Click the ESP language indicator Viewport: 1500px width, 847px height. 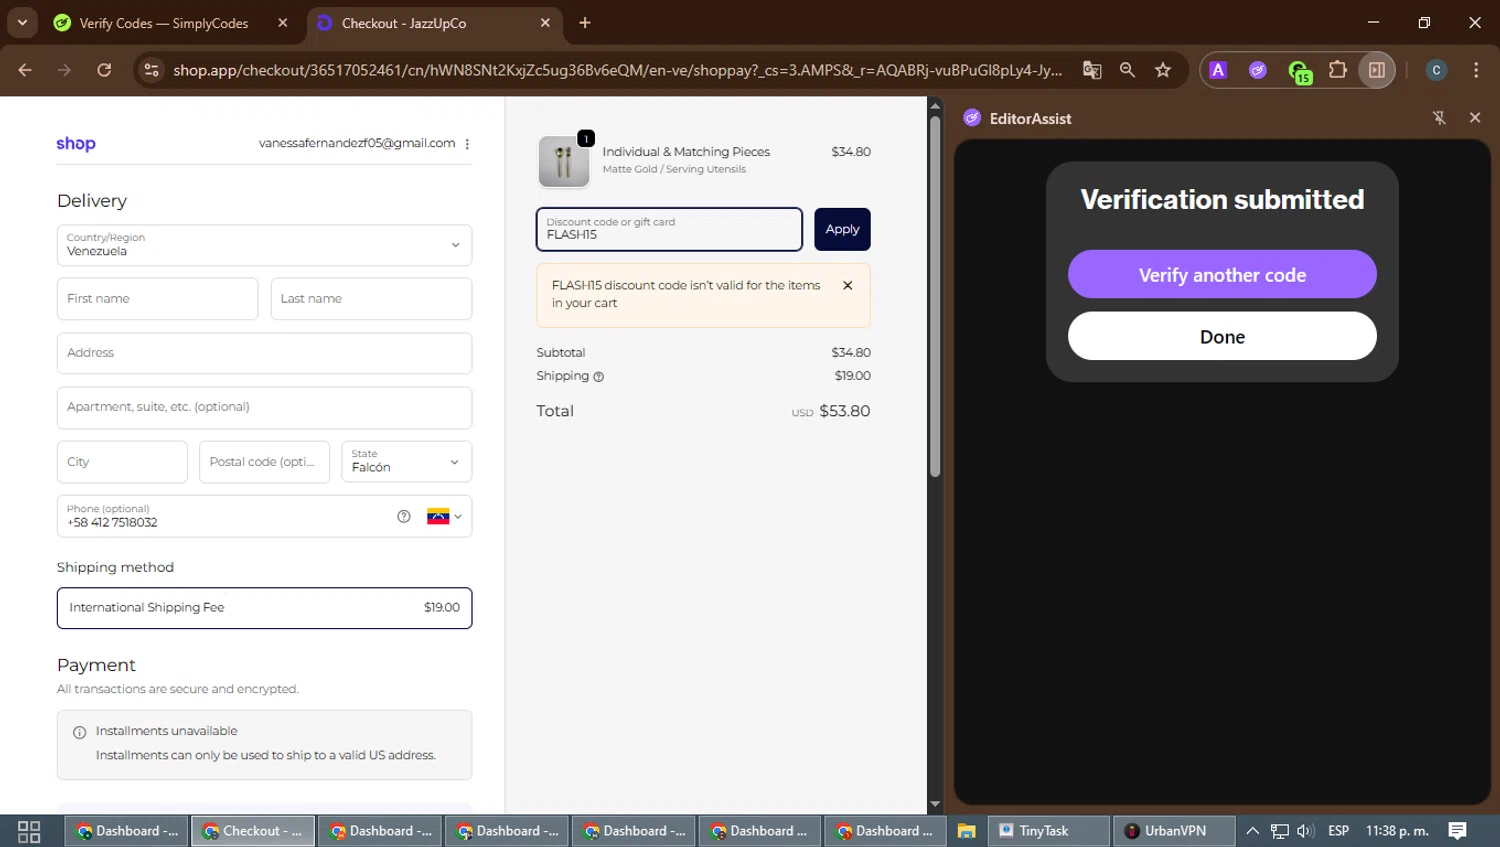[1338, 831]
